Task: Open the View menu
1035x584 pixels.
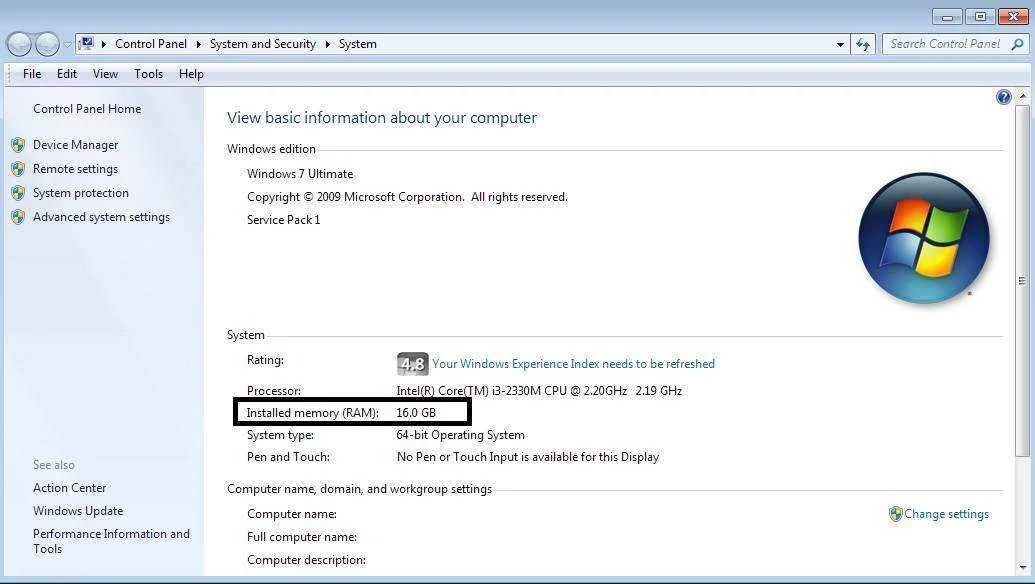Action: pyautogui.click(x=105, y=74)
